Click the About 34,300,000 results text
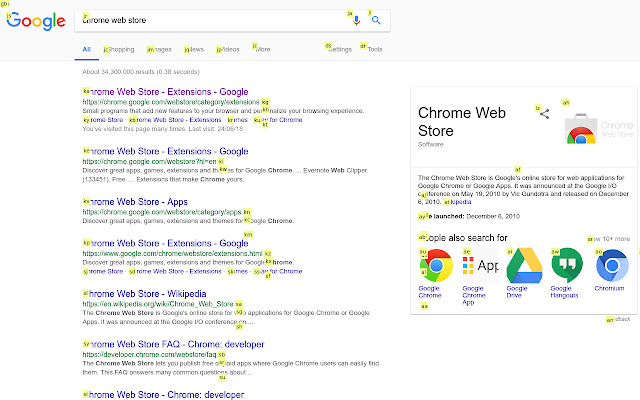The image size is (640, 400). point(141,72)
